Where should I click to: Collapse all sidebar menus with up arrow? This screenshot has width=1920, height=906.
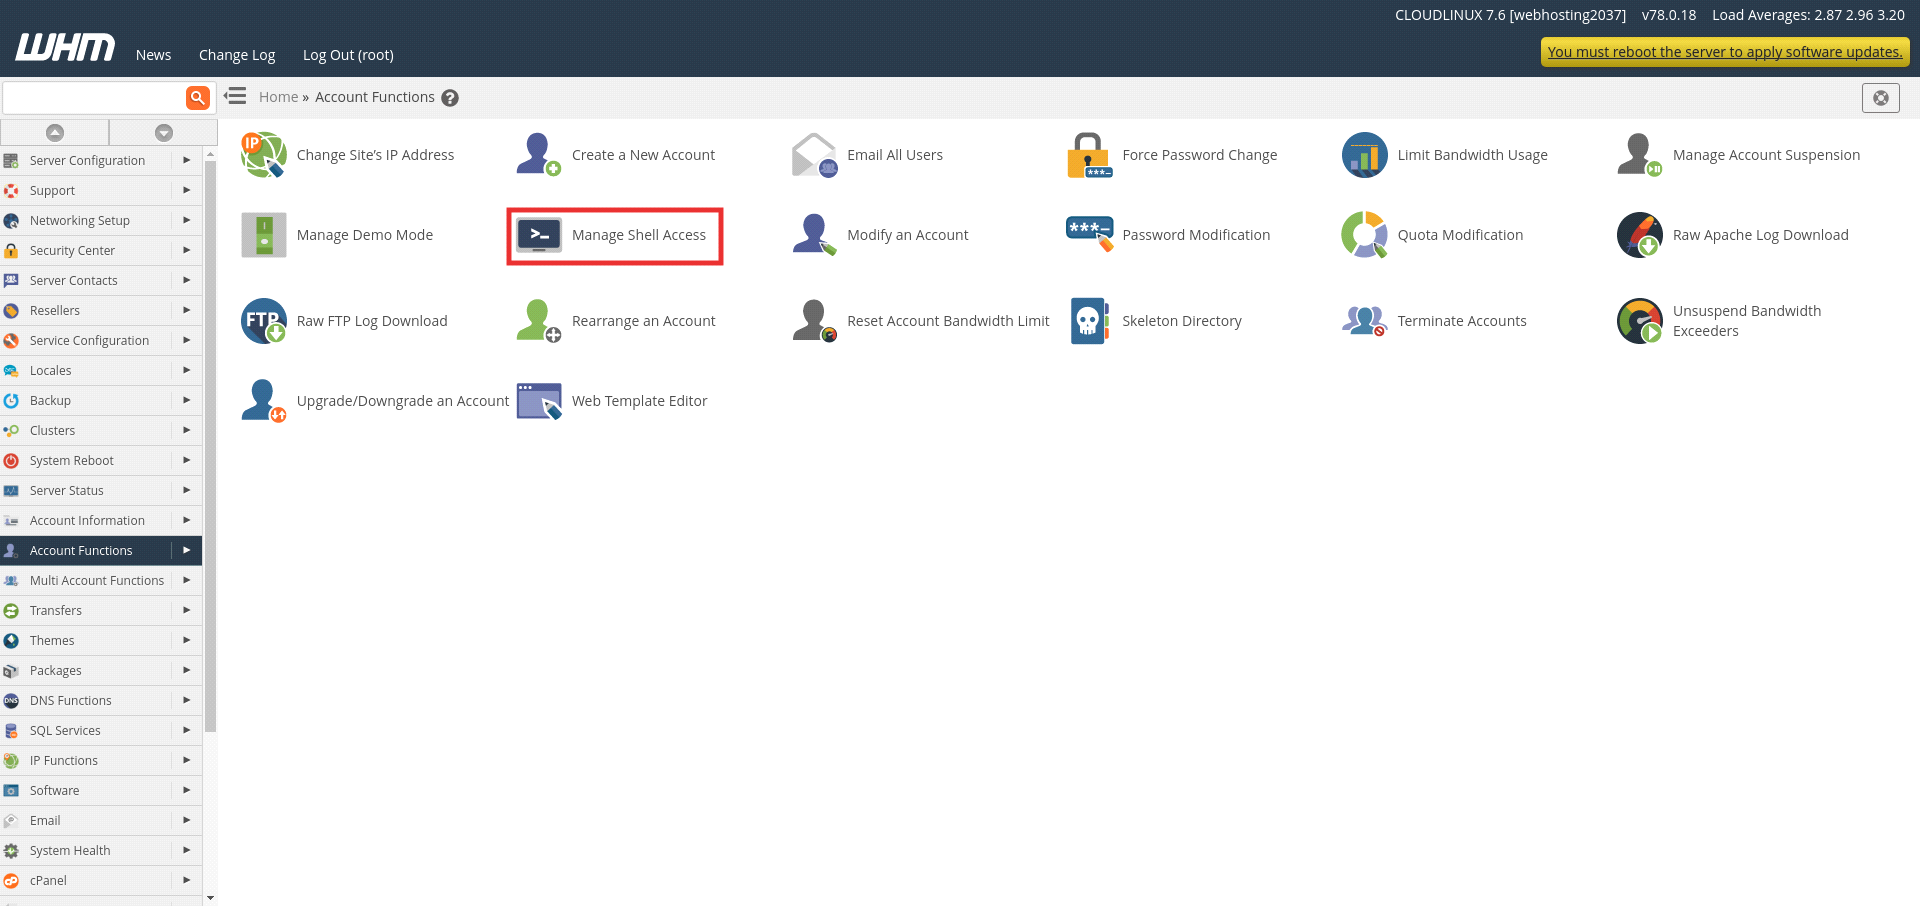click(55, 132)
